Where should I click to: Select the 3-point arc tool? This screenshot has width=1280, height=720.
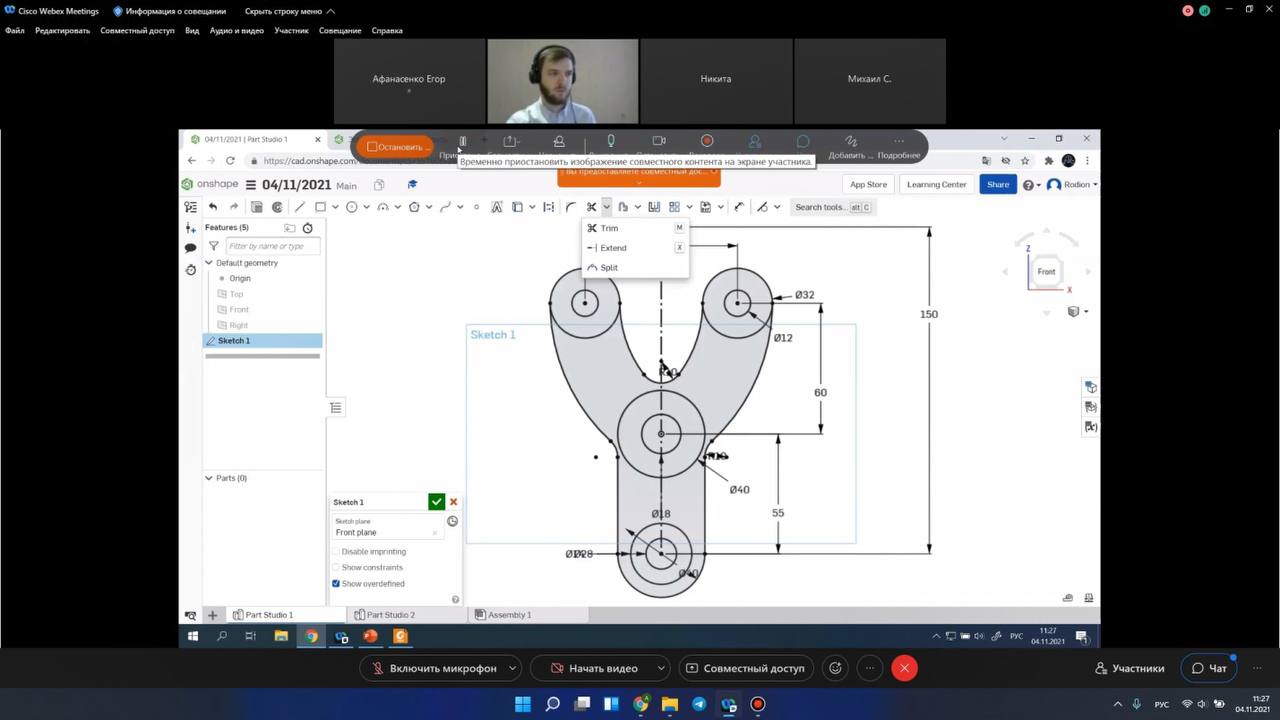(x=382, y=207)
